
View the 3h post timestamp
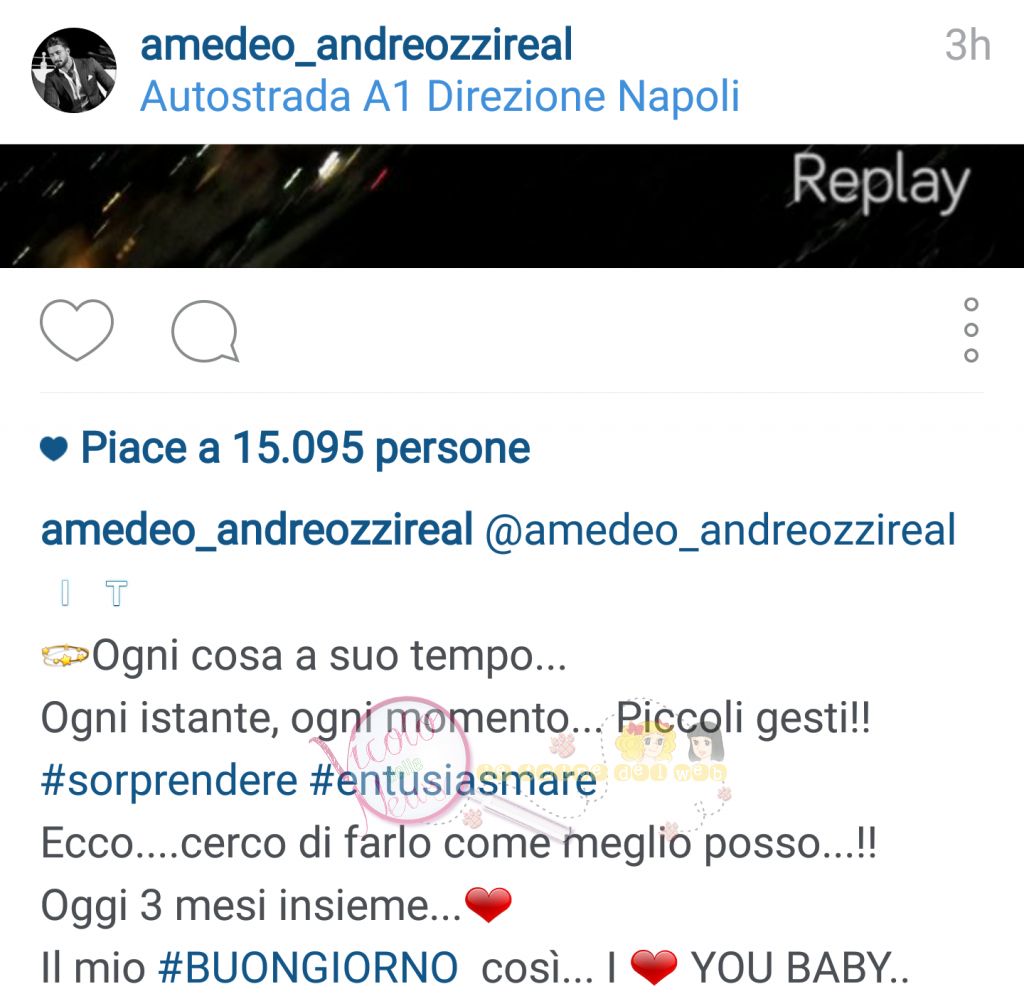coord(967,45)
